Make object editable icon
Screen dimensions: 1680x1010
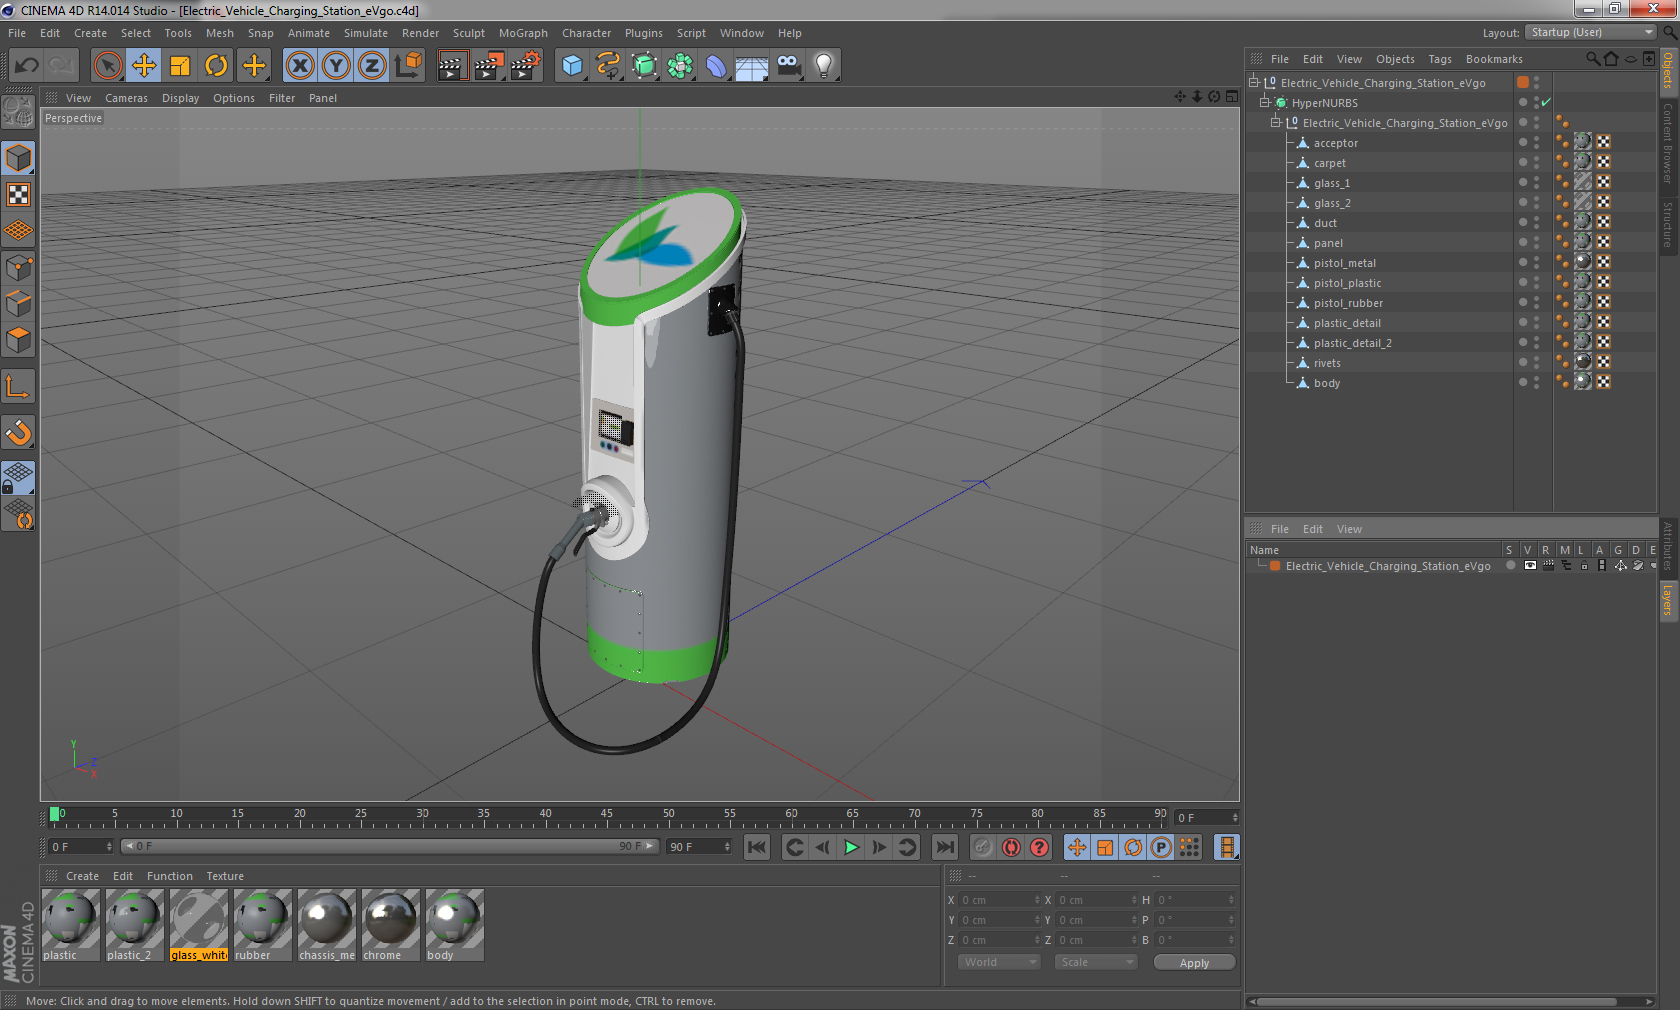(x=18, y=112)
